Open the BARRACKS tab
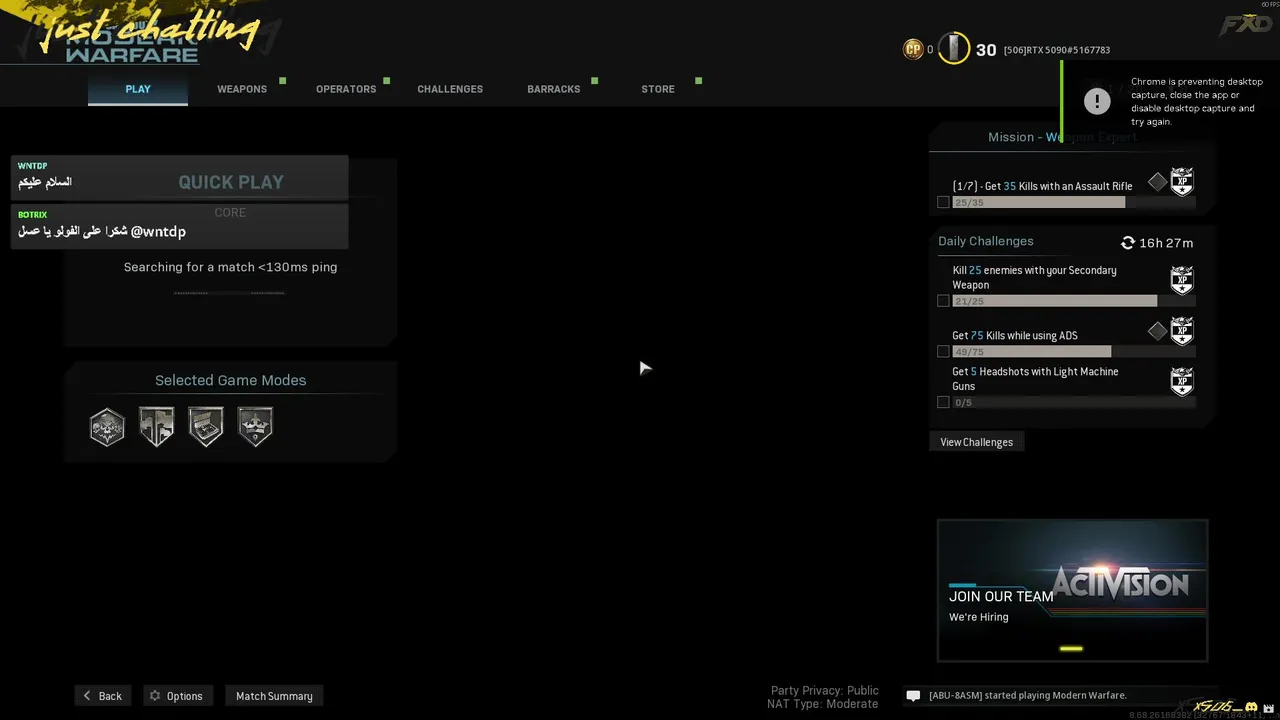Image resolution: width=1280 pixels, height=720 pixels. pyautogui.click(x=554, y=89)
